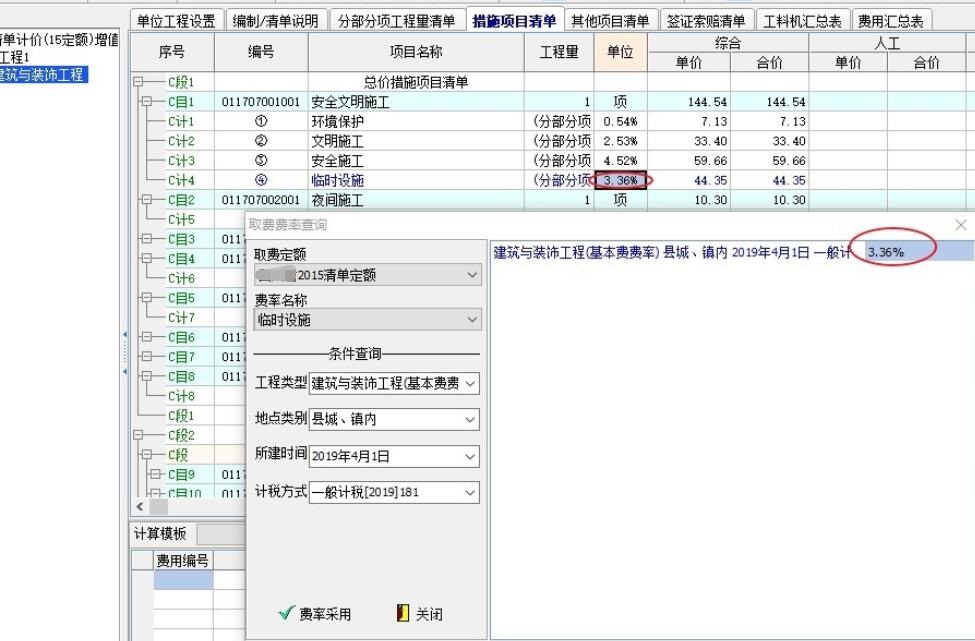Collapse the C段1 tree node at top

(138, 82)
